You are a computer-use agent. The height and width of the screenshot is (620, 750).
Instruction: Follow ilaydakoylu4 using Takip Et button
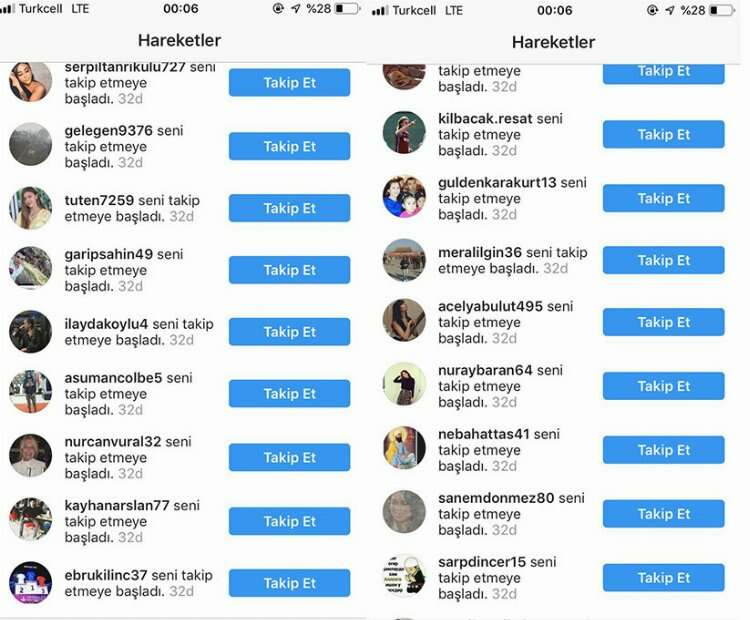click(x=289, y=332)
